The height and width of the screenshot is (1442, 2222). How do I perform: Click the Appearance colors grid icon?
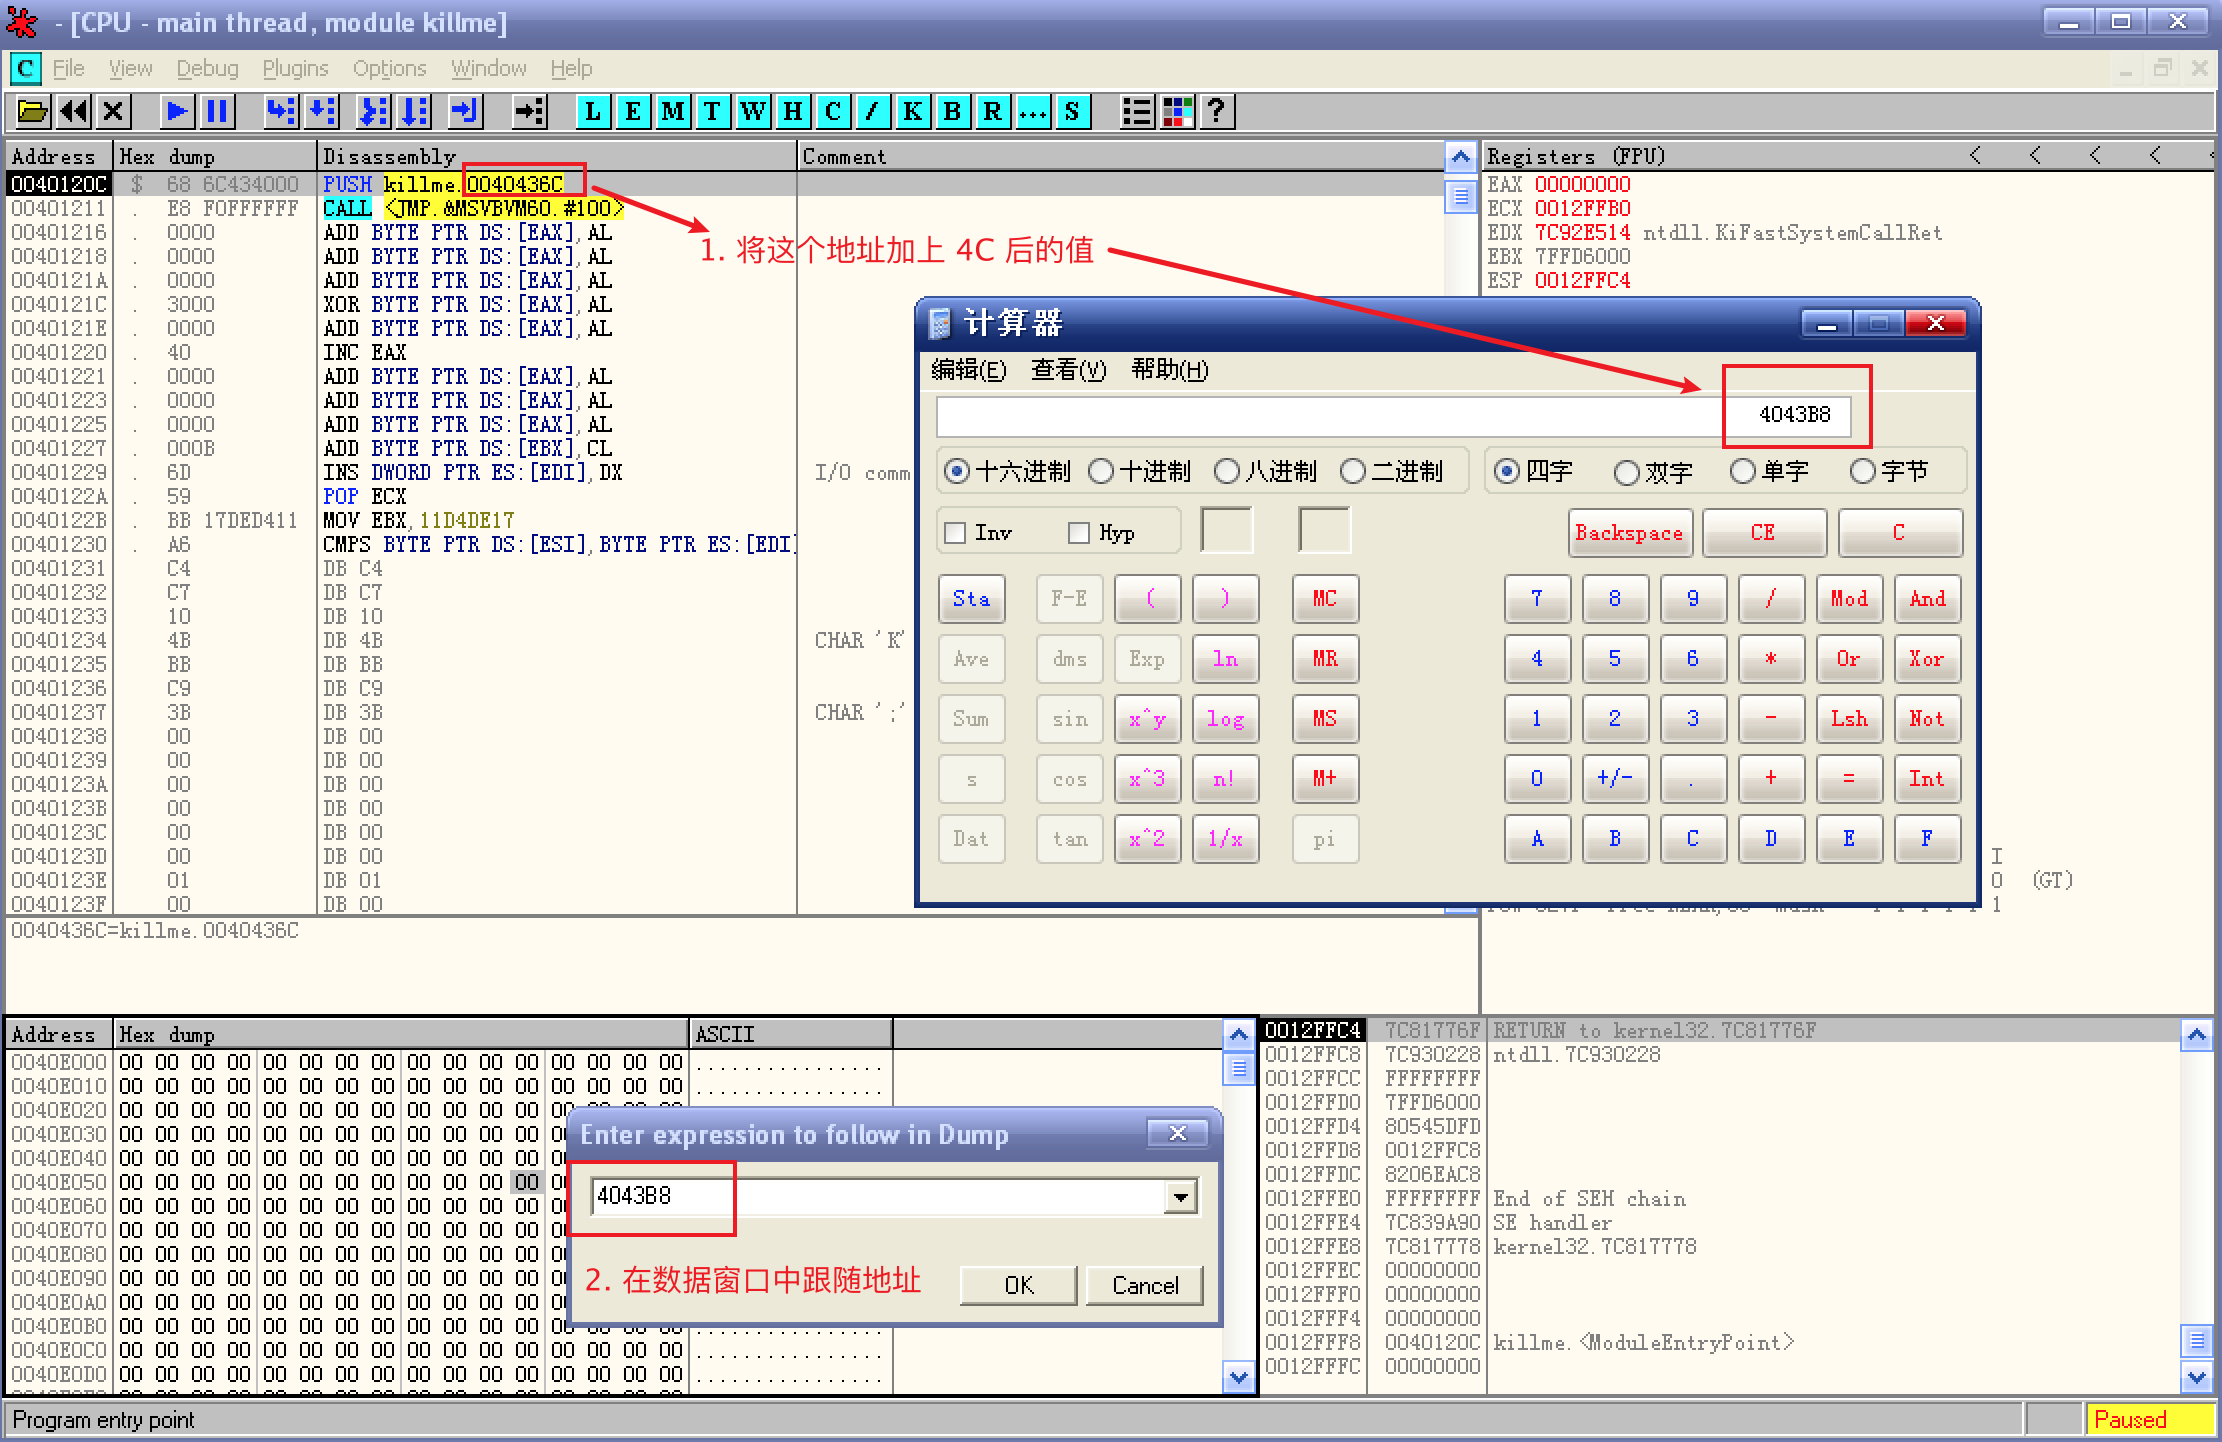click(x=1177, y=111)
